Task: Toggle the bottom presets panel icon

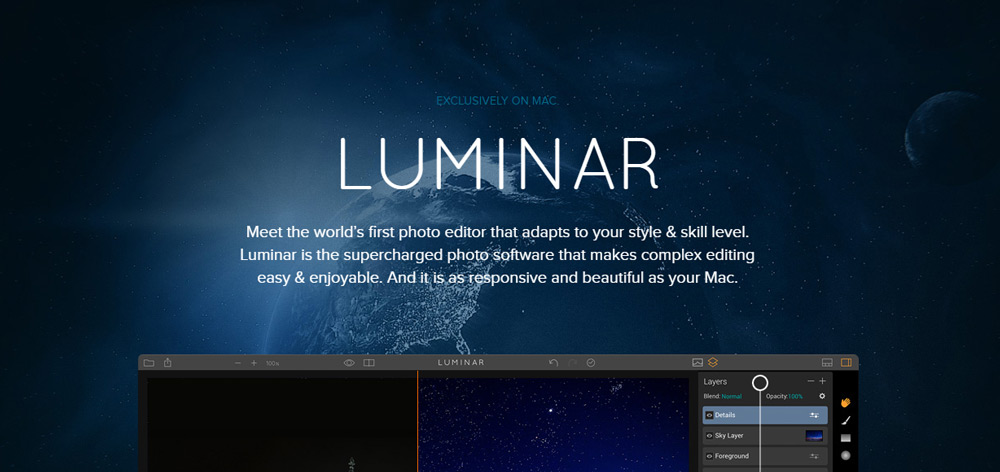Action: pyautogui.click(x=827, y=363)
